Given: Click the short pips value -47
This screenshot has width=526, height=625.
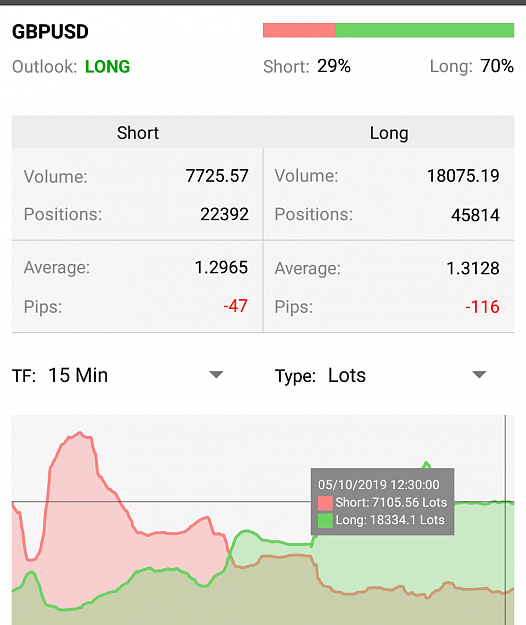Looking at the screenshot, I should [x=236, y=306].
